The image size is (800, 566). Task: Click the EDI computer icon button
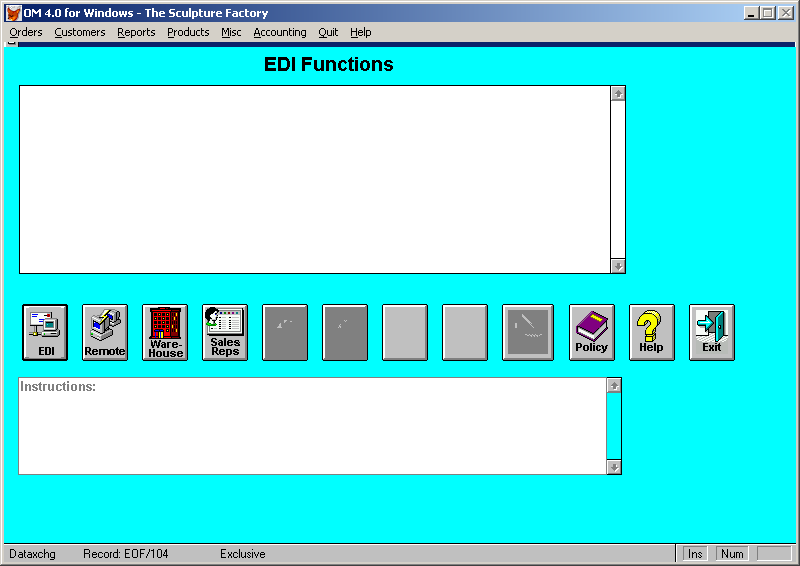click(45, 333)
